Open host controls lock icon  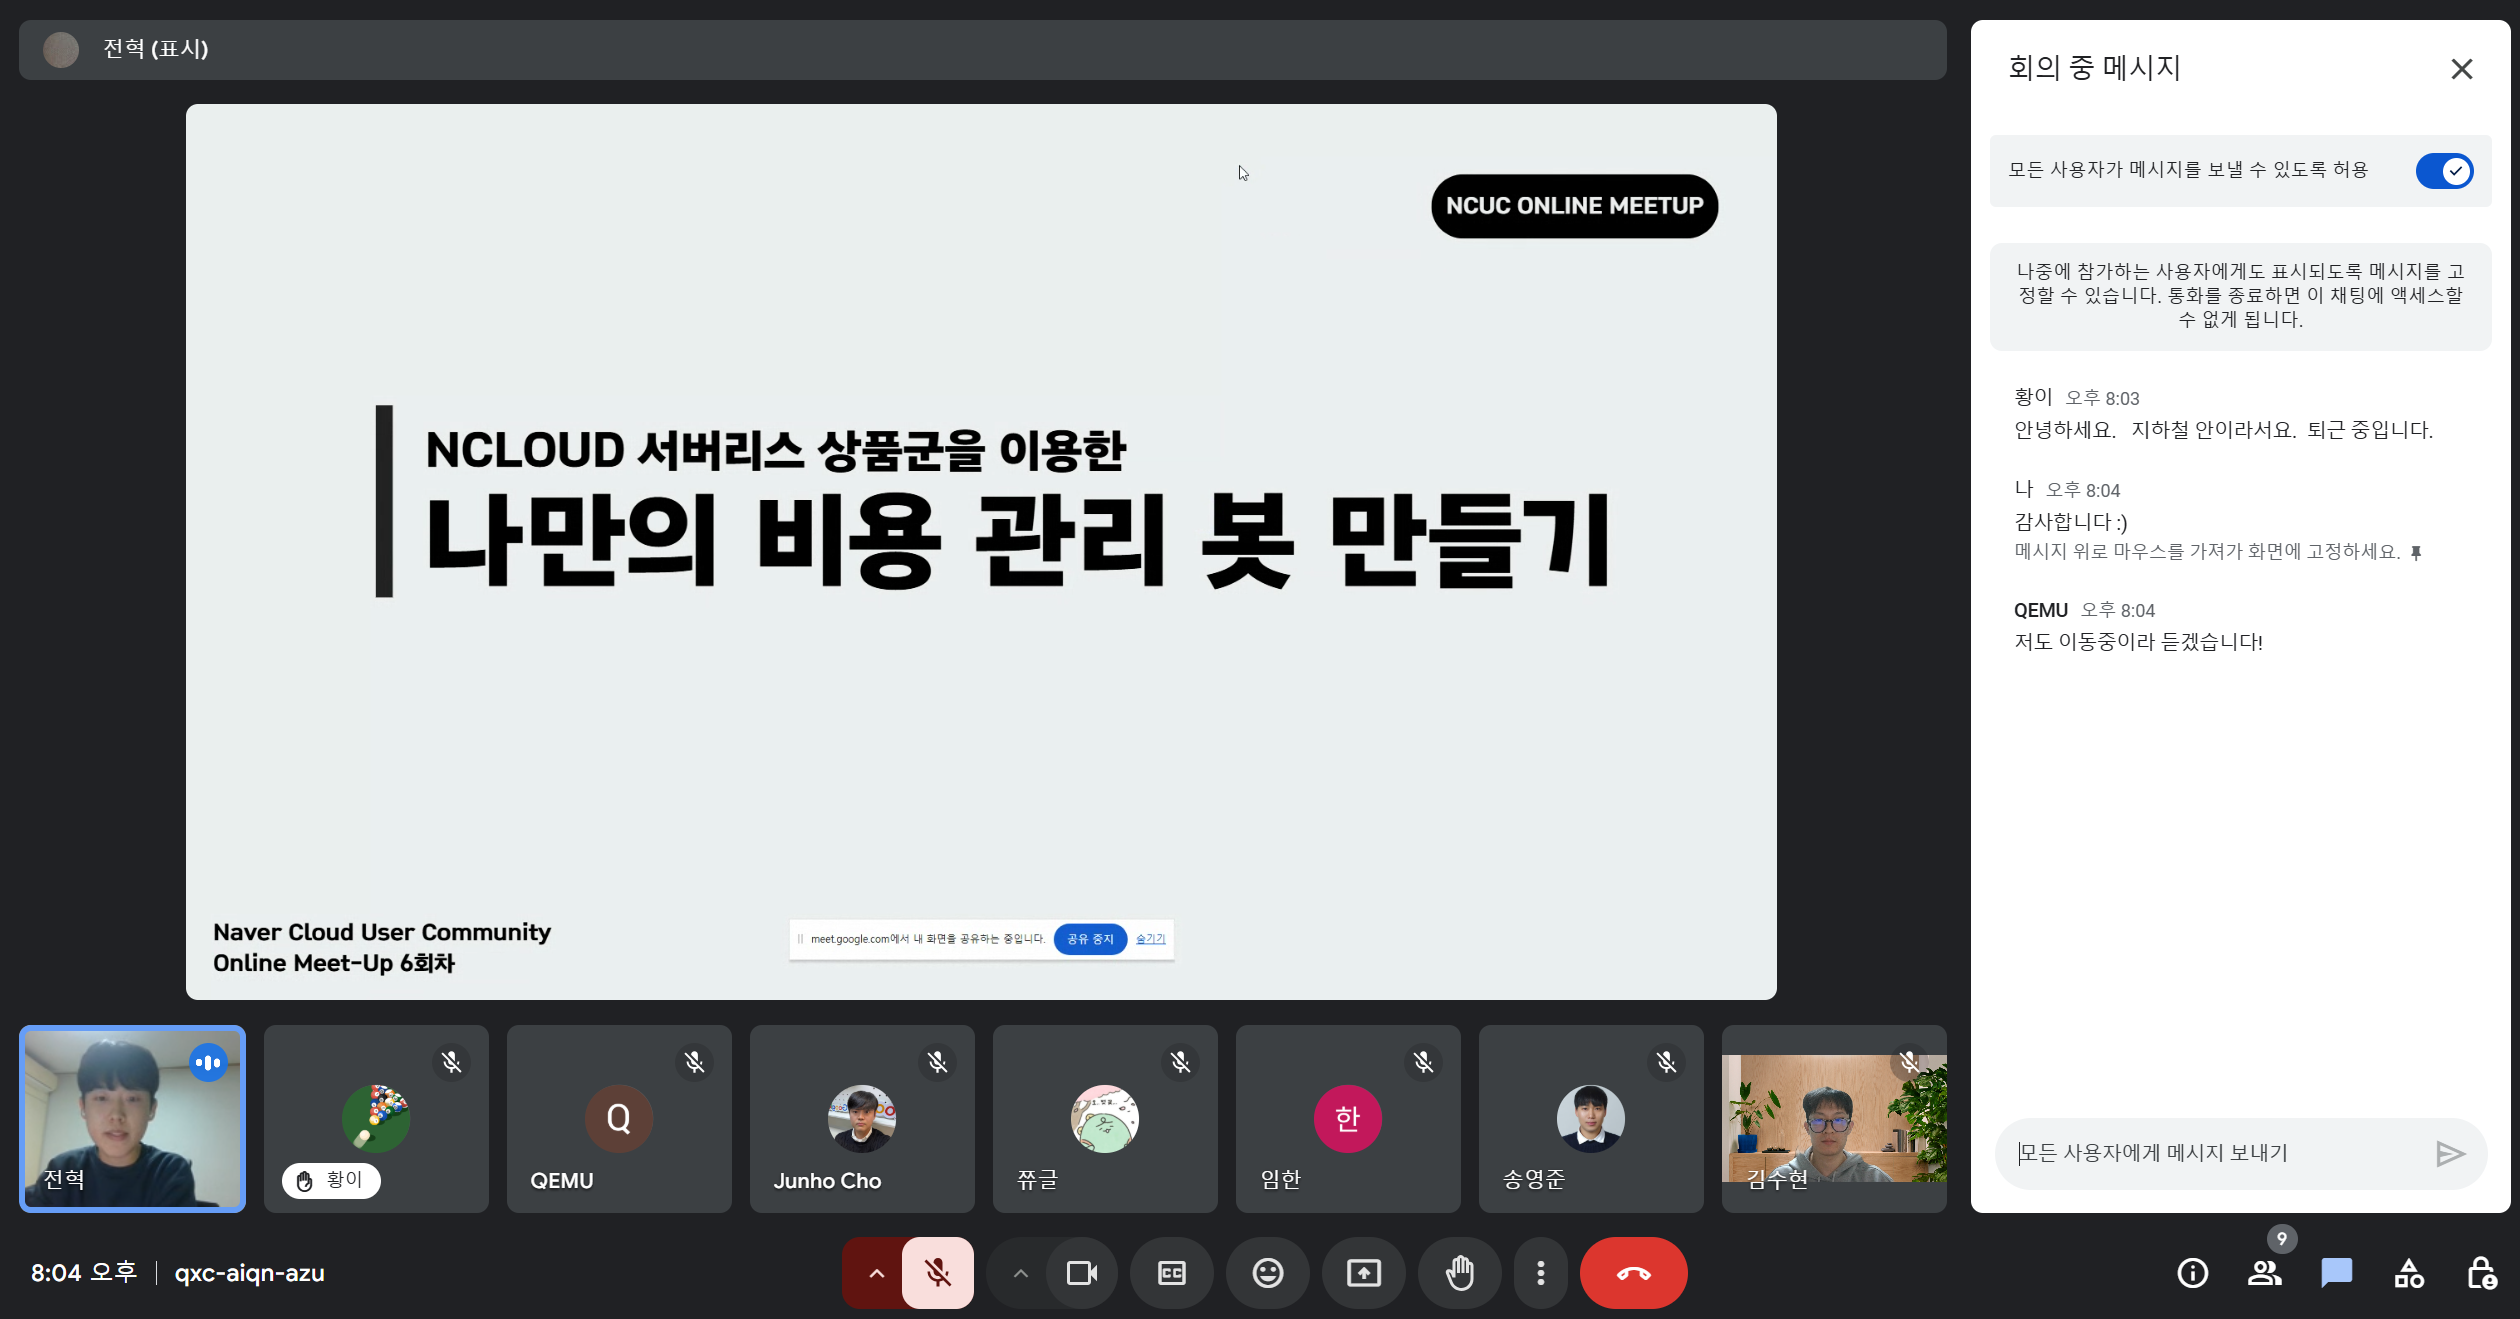2481,1273
